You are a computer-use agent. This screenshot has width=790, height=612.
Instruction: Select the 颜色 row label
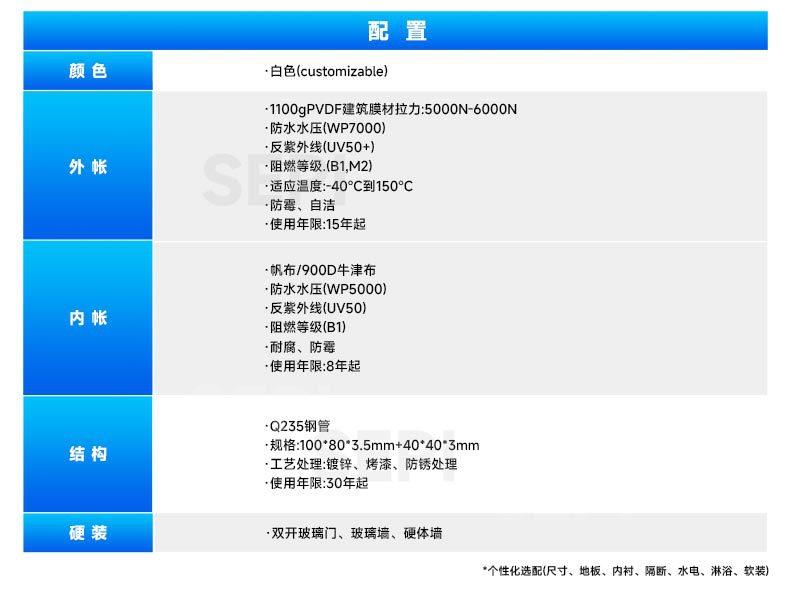click(x=88, y=71)
